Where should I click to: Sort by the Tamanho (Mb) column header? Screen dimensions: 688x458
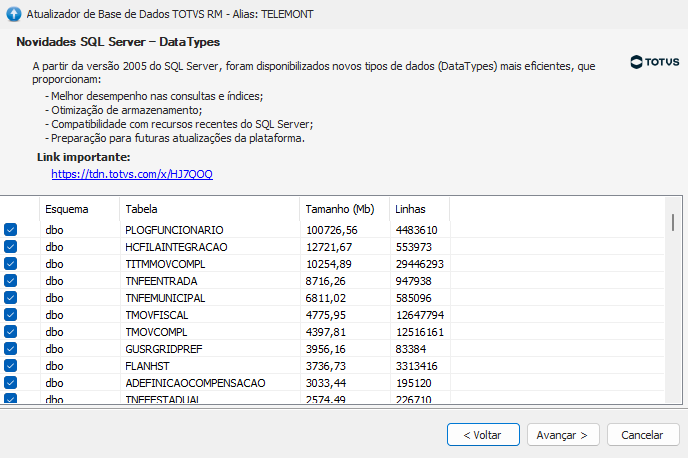pyautogui.click(x=345, y=209)
